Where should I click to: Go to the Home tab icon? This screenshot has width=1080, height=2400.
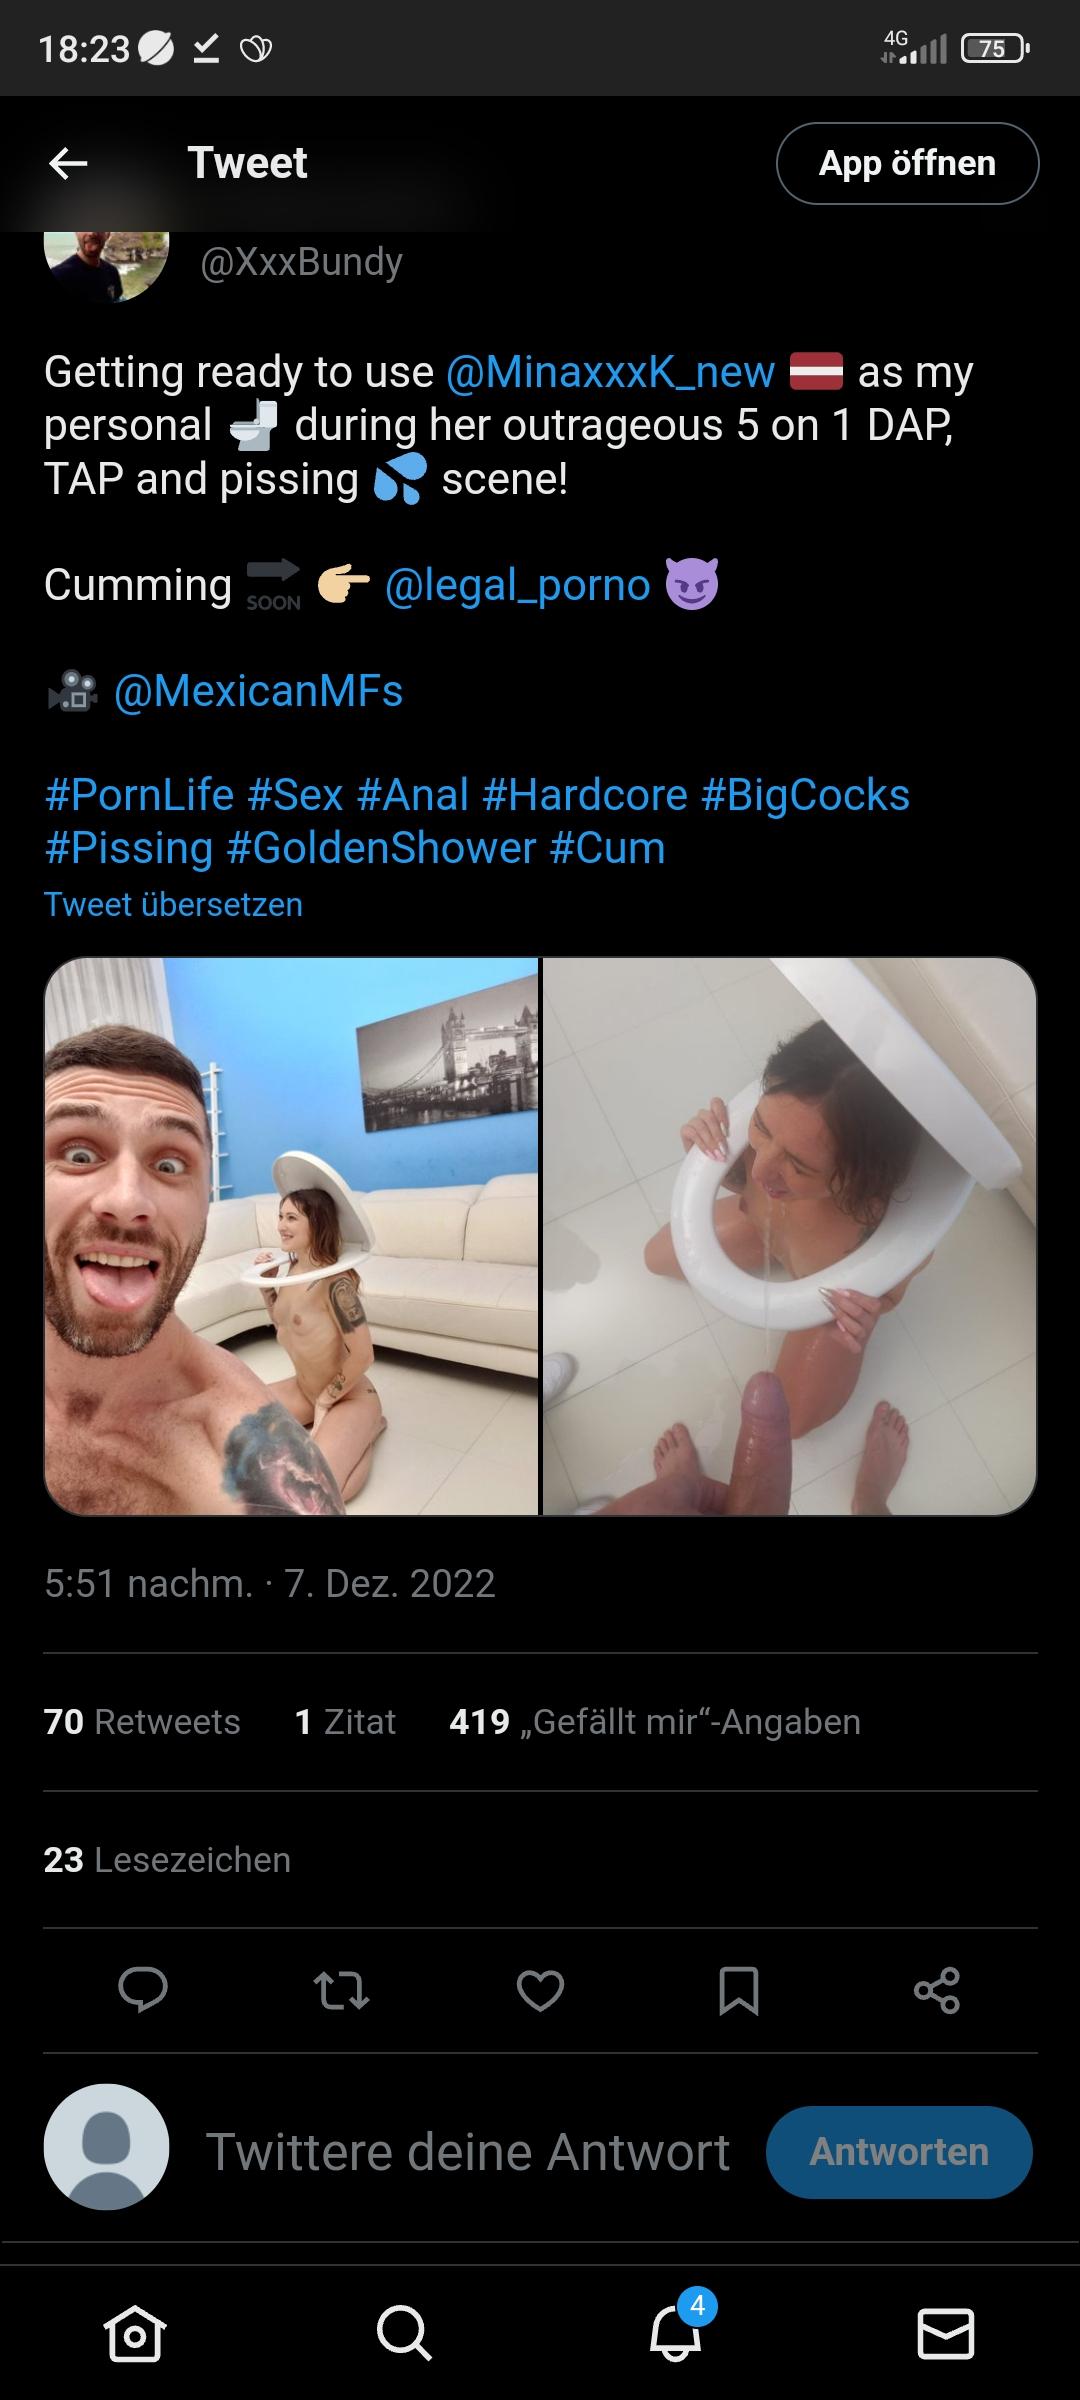click(x=134, y=2334)
